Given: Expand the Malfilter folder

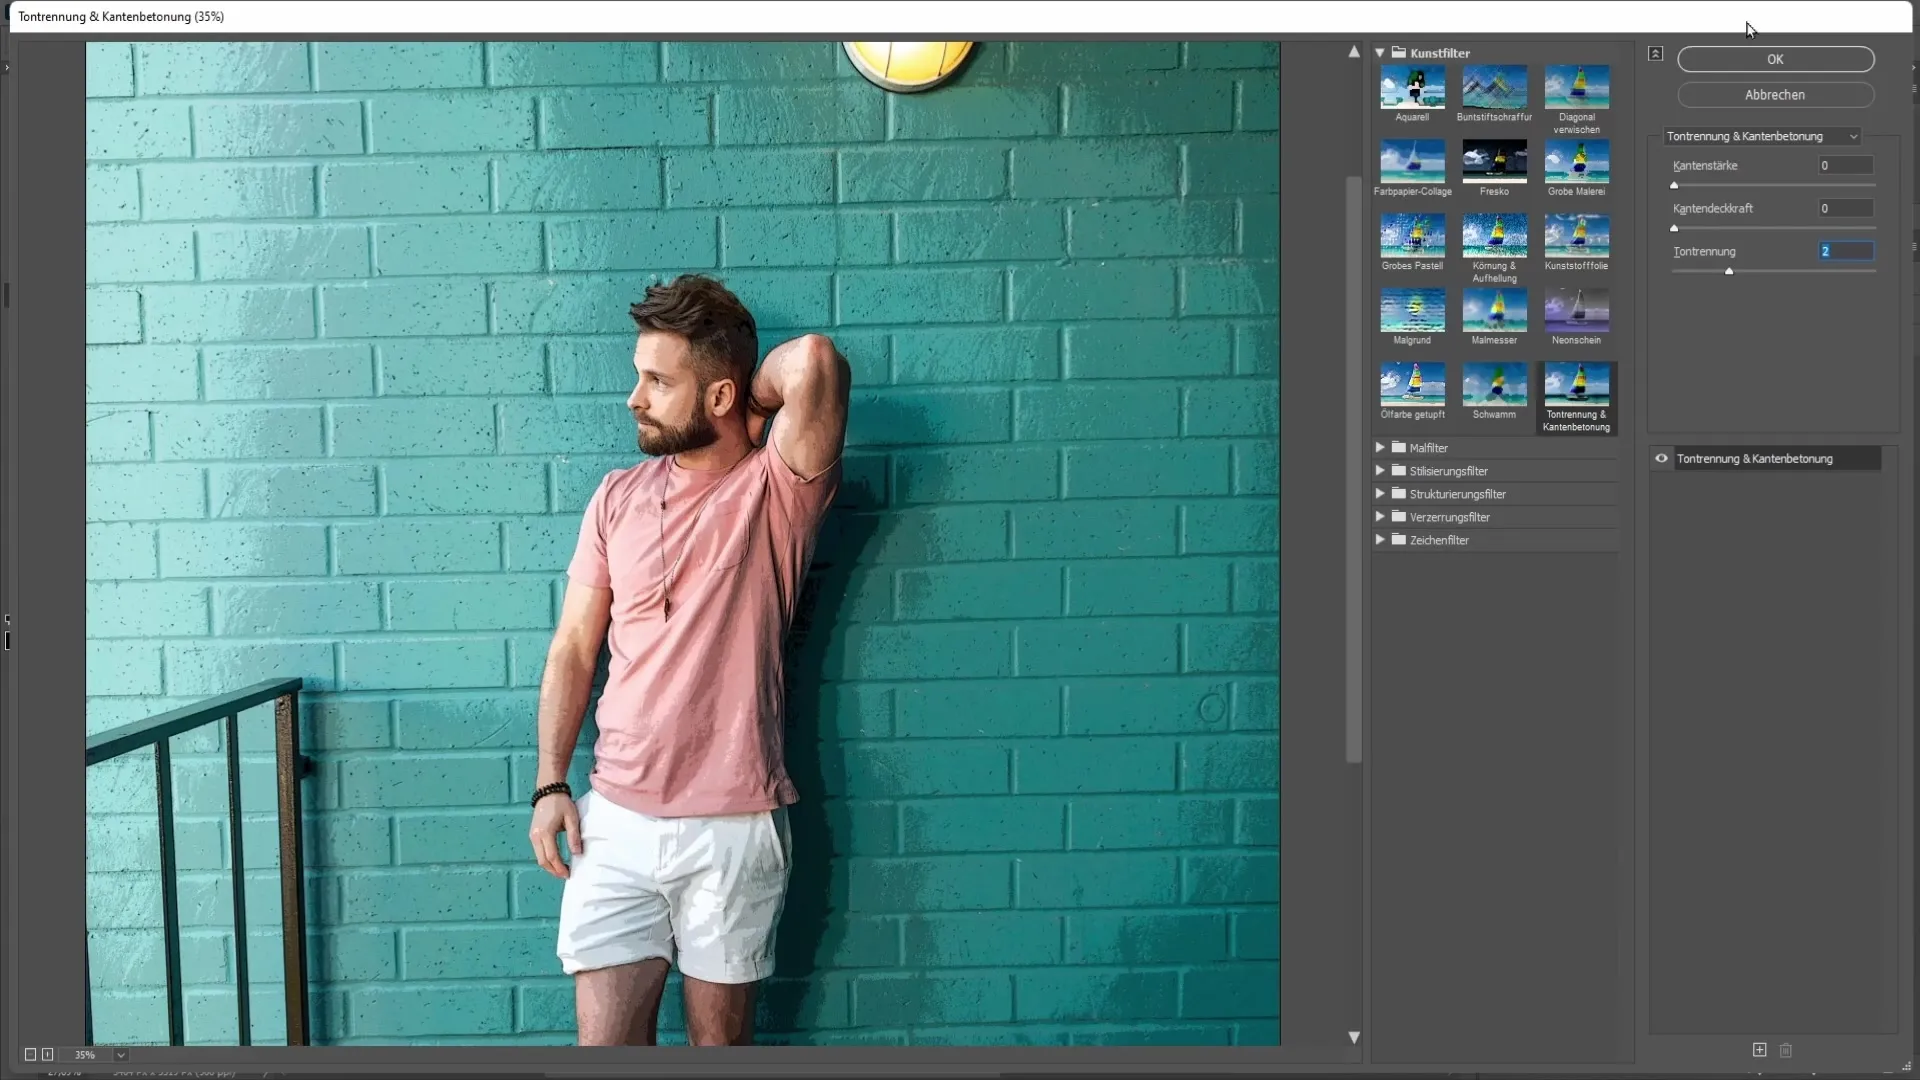Looking at the screenshot, I should click(1380, 447).
